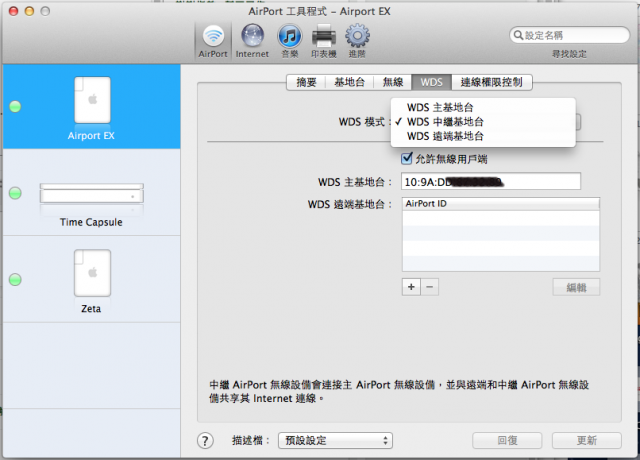Open the music (音樂) settings icon
The image size is (640, 460).
290,41
